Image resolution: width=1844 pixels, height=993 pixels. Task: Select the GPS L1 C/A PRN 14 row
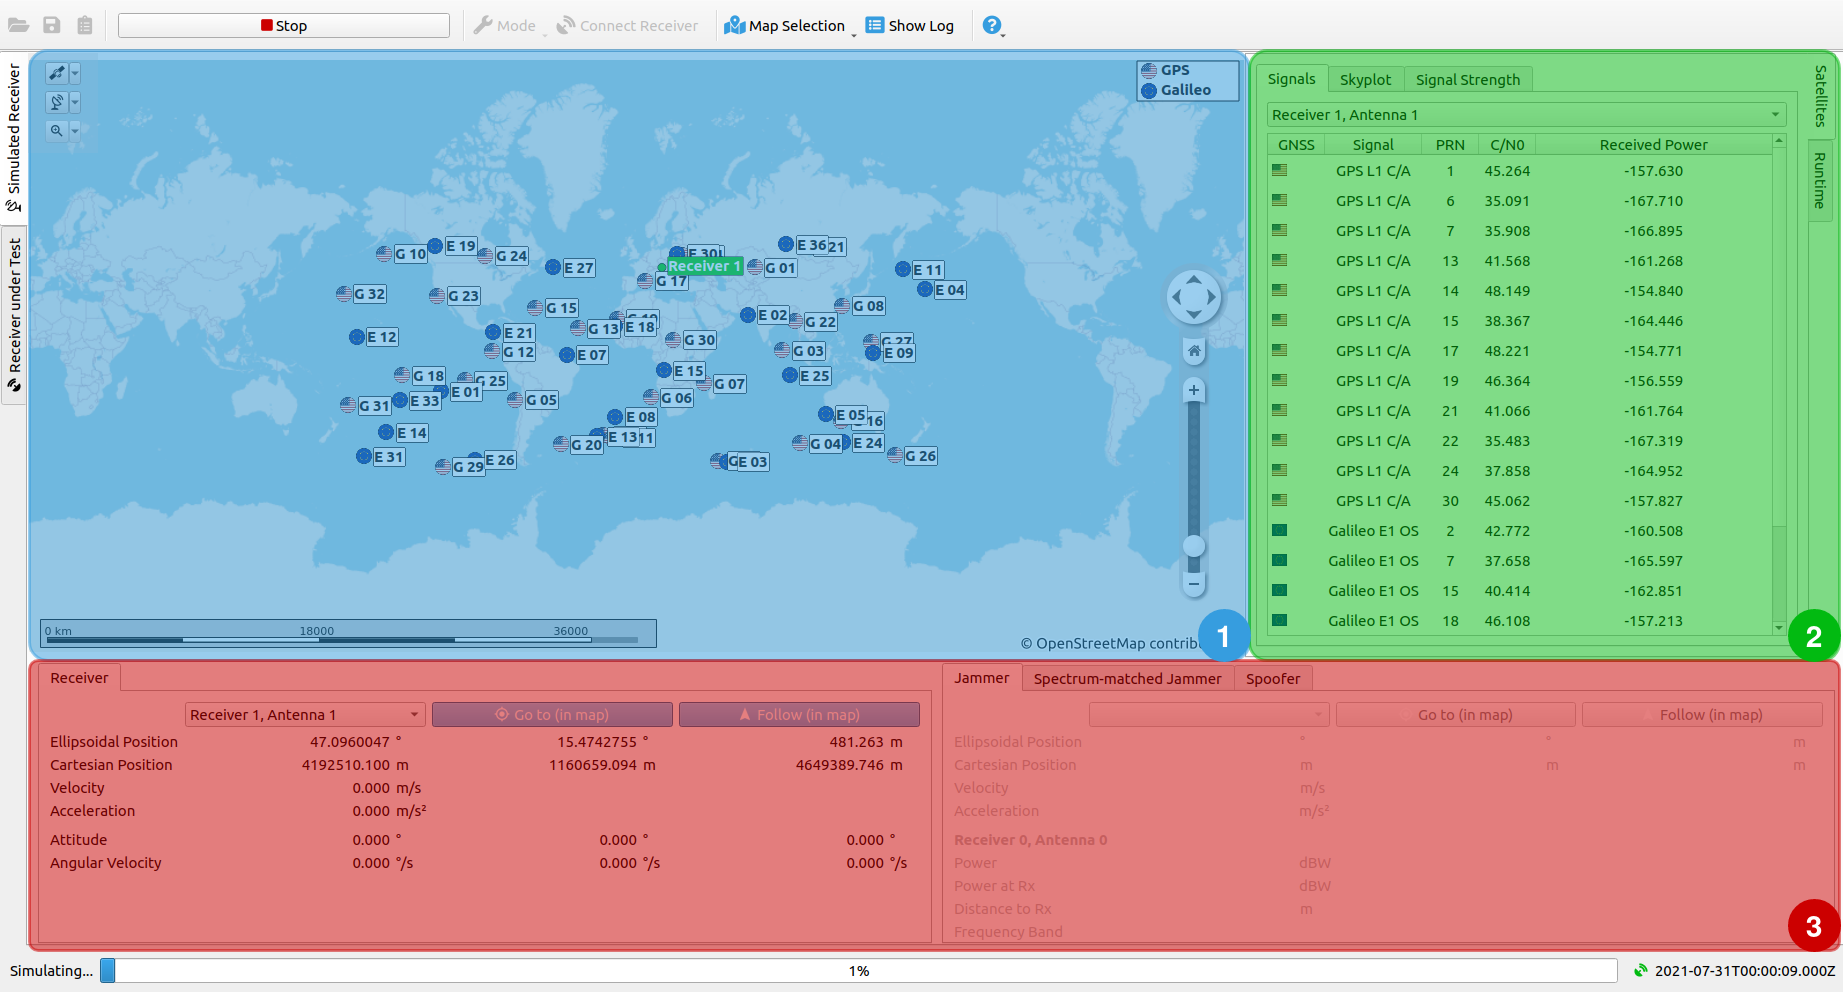point(1520,291)
